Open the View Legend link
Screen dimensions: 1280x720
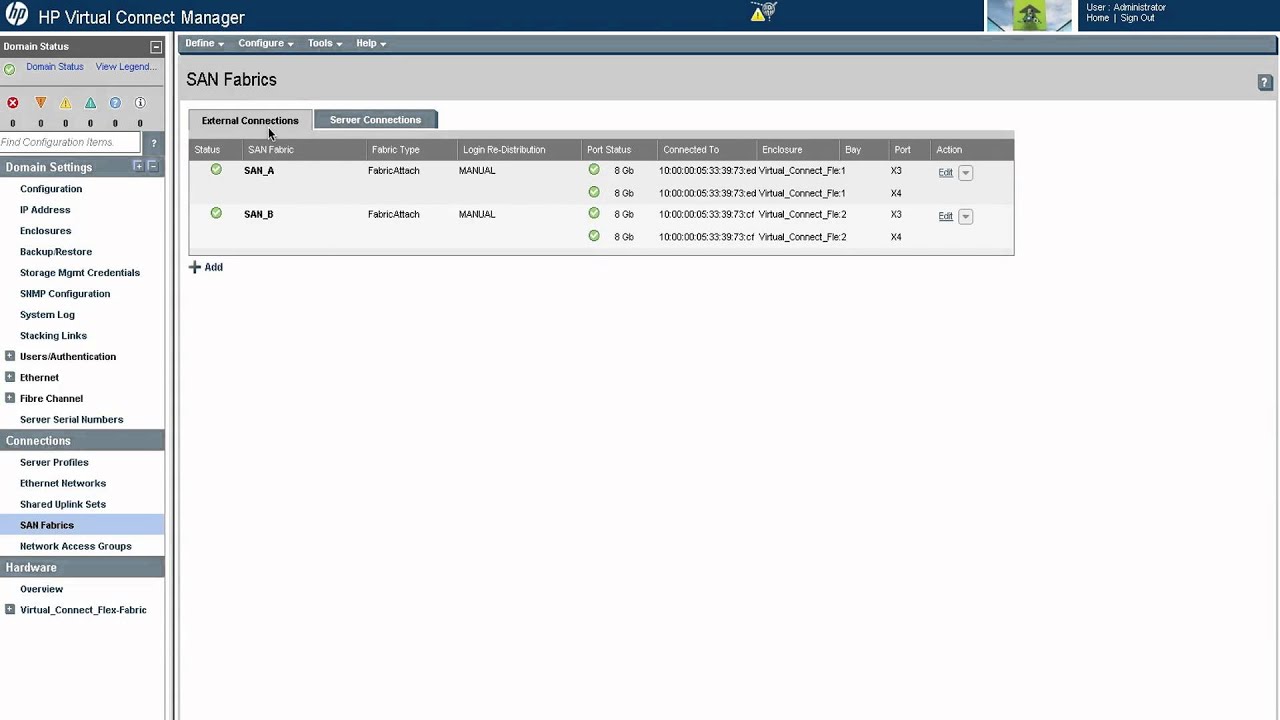(126, 67)
